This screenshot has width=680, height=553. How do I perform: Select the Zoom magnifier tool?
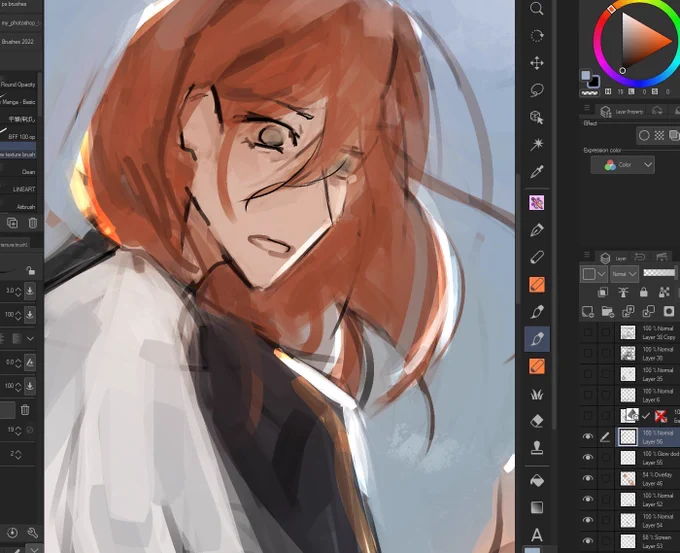pyautogui.click(x=537, y=8)
